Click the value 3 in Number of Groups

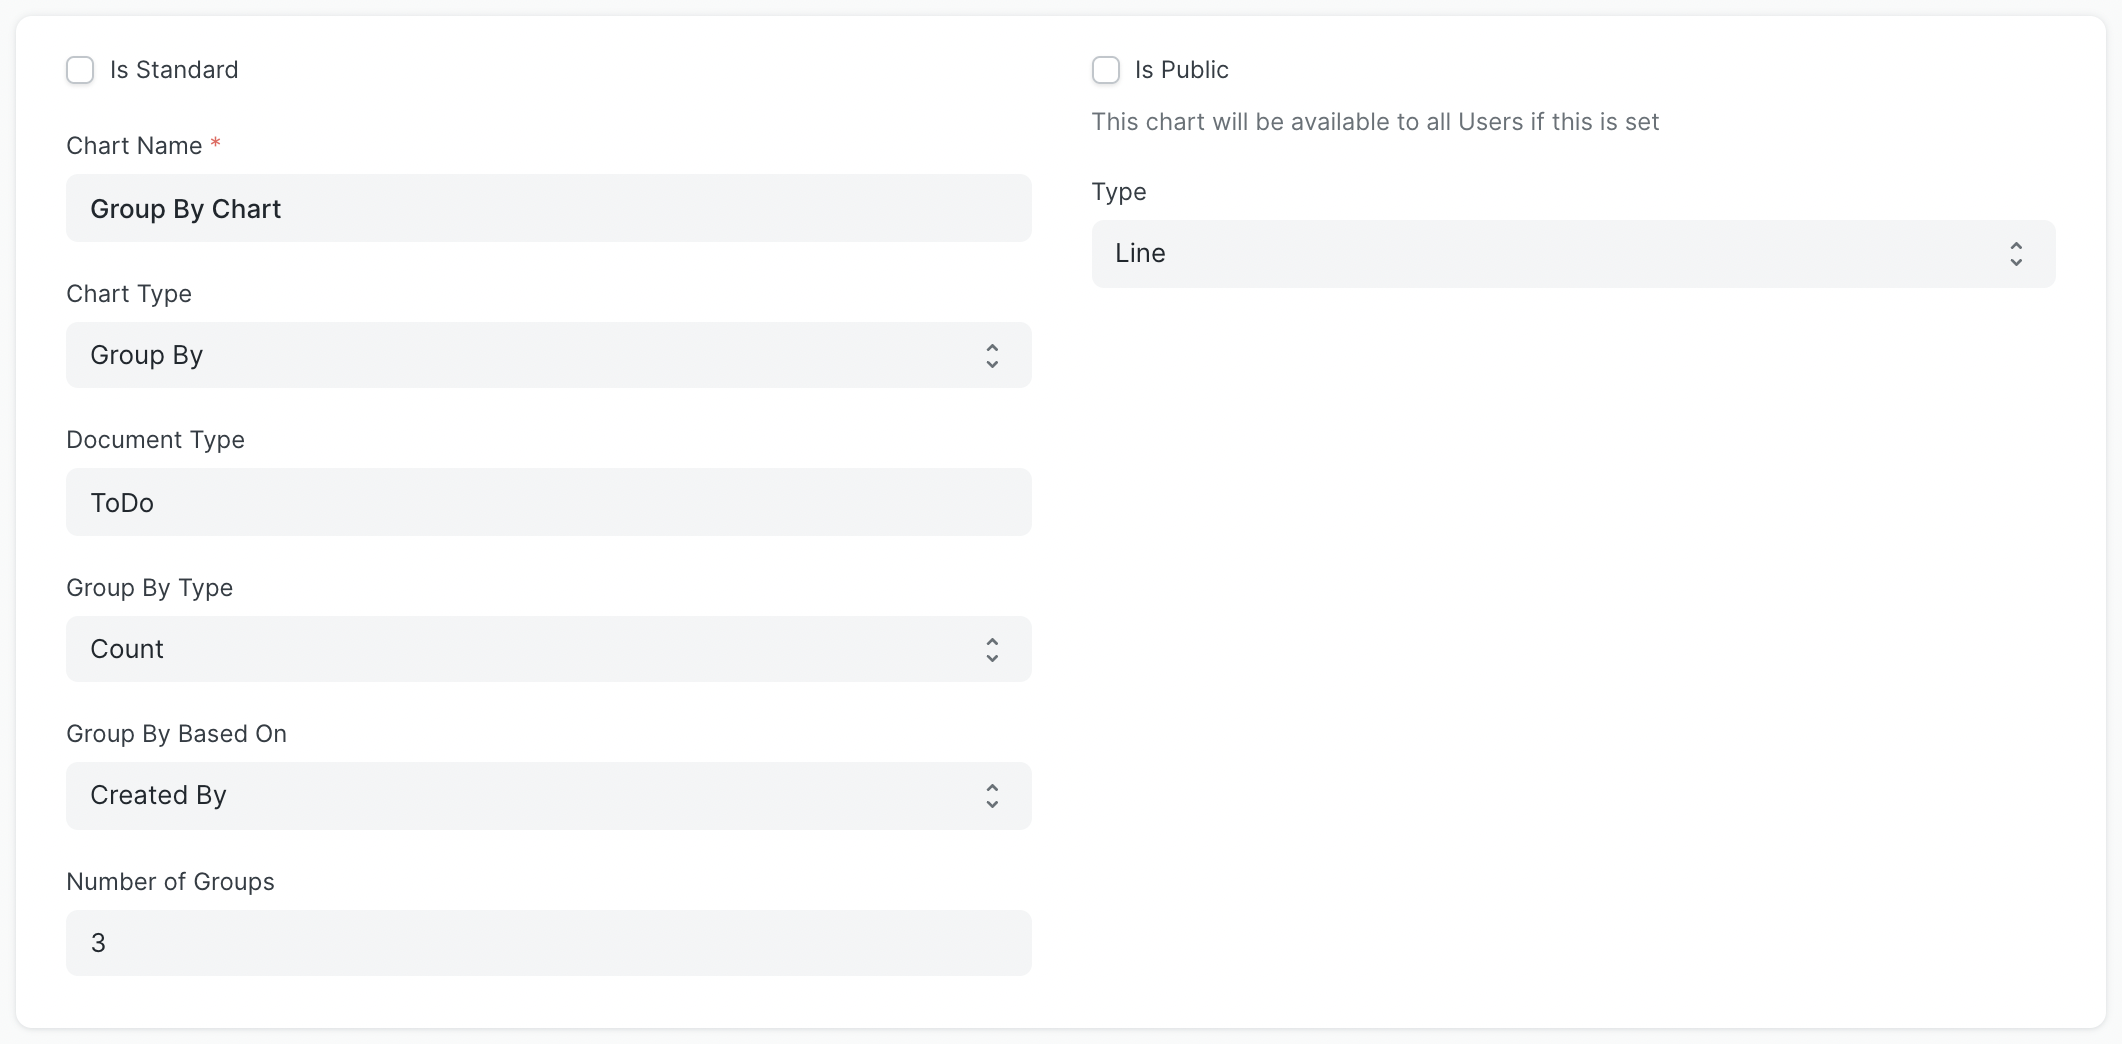(x=97, y=942)
